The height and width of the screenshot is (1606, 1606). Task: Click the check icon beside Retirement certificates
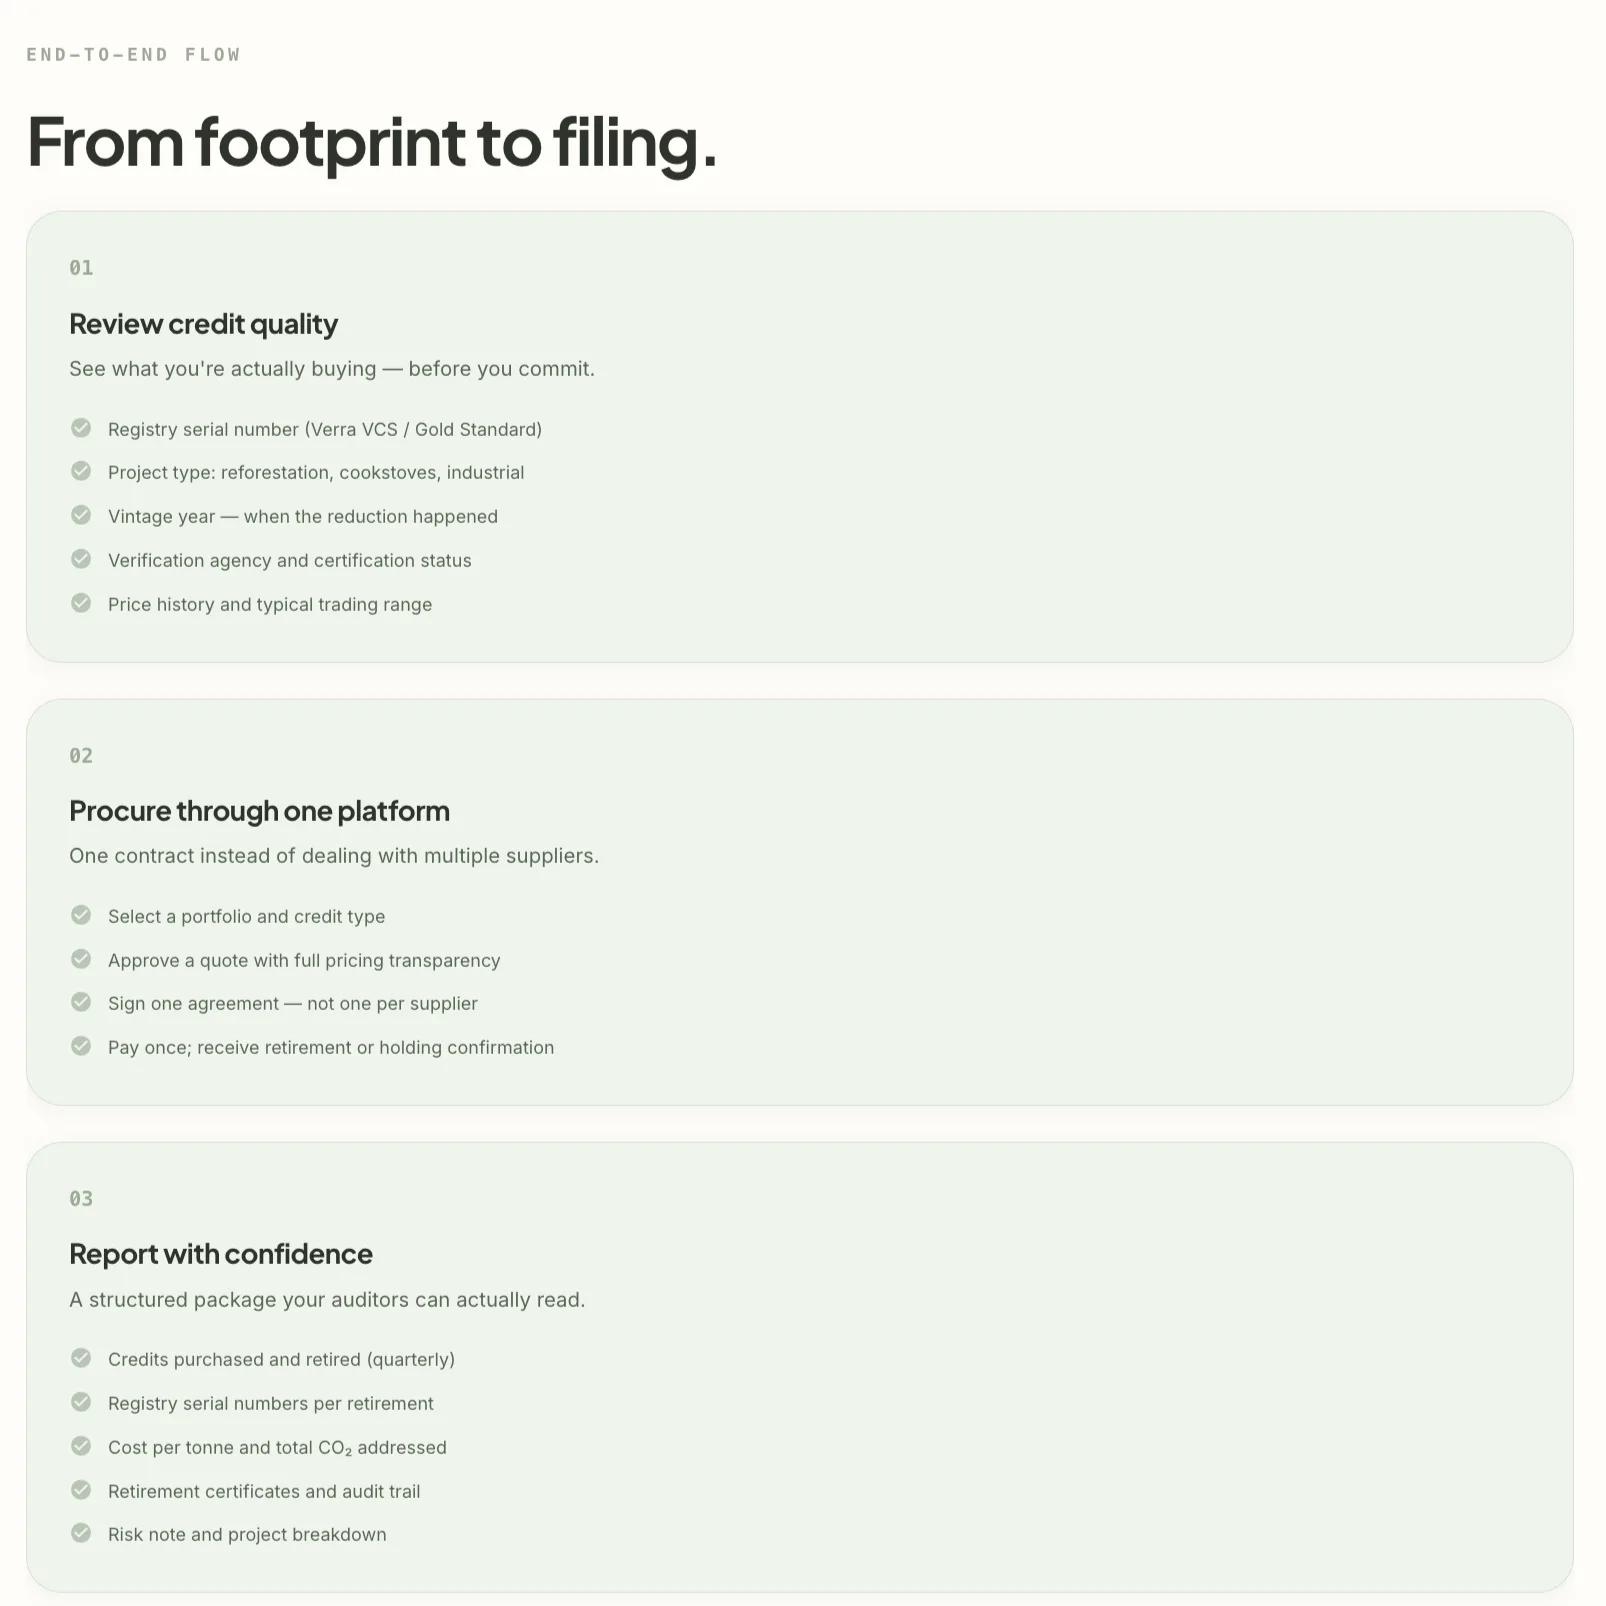point(81,1490)
